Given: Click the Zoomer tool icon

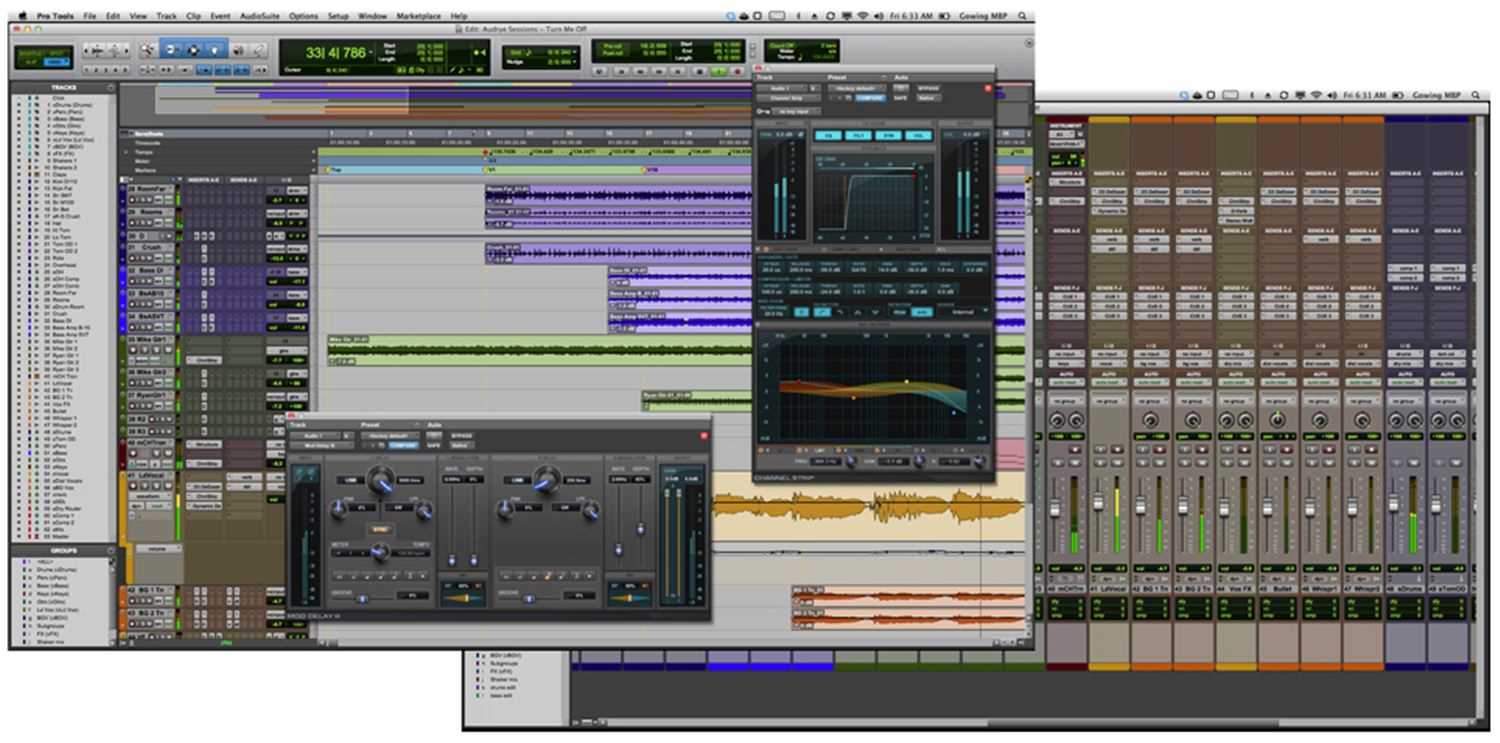Looking at the screenshot, I should pos(147,51).
